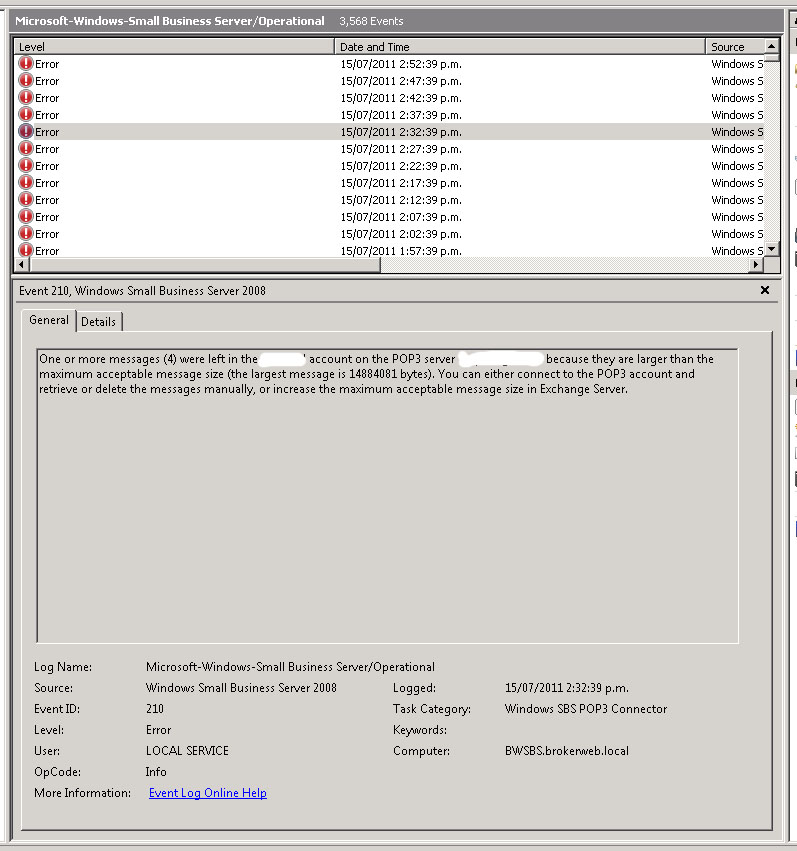Click the Source column header
Screen dimensions: 797x851
point(735,47)
